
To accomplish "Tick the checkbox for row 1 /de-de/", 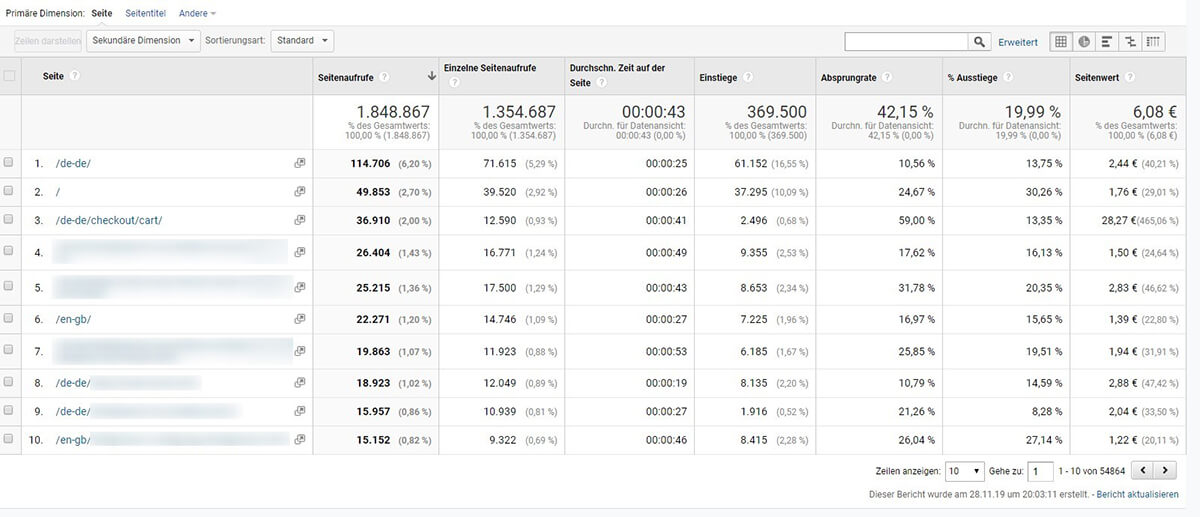I will point(10,163).
